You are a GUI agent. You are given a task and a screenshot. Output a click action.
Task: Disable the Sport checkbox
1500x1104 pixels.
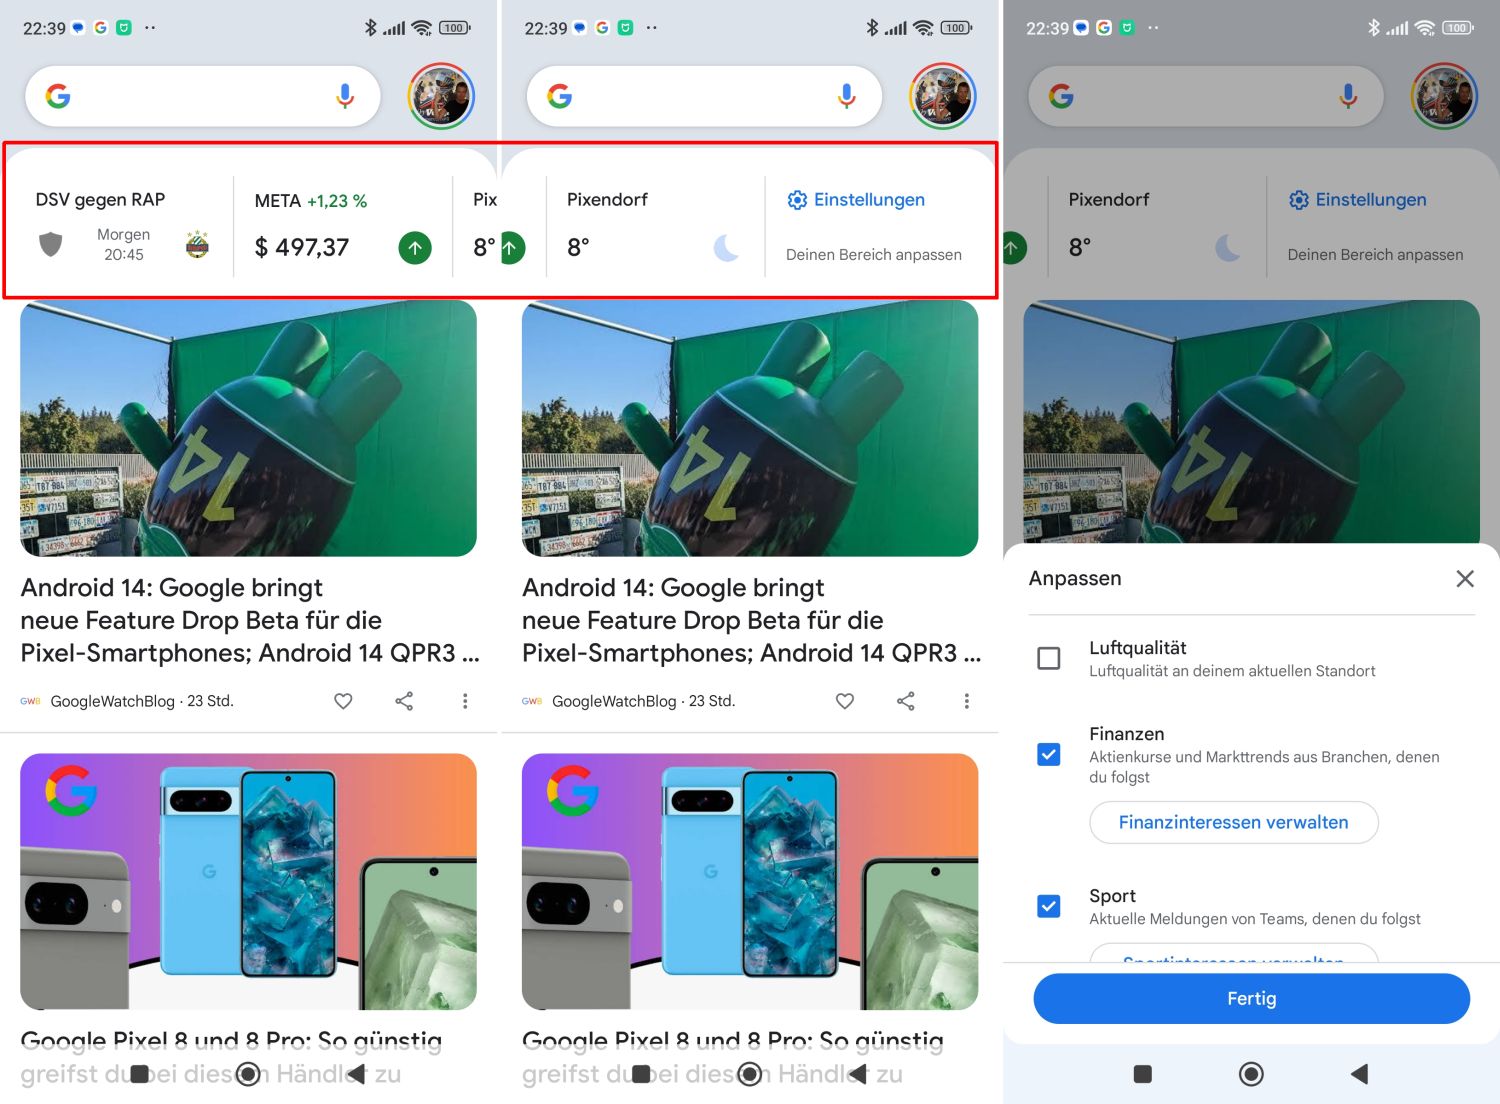[x=1049, y=906]
